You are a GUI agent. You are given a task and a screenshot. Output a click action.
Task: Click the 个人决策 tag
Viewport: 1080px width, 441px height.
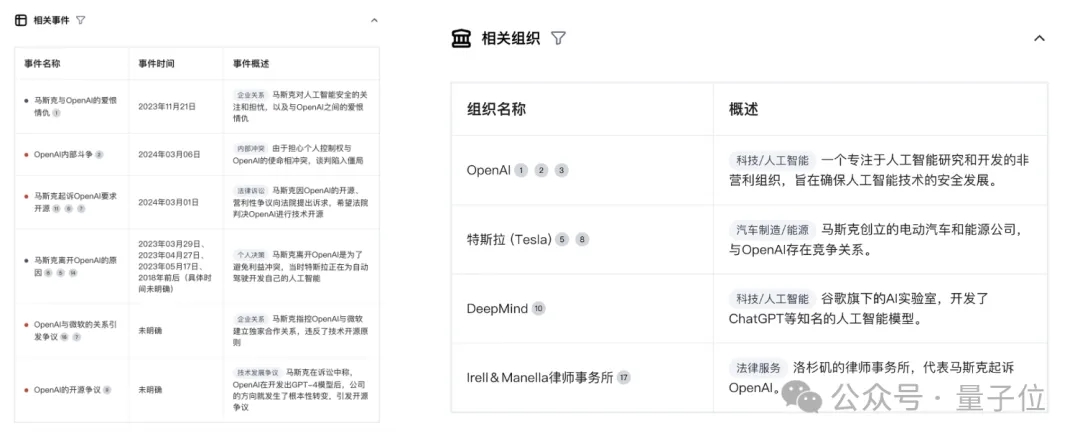point(251,254)
